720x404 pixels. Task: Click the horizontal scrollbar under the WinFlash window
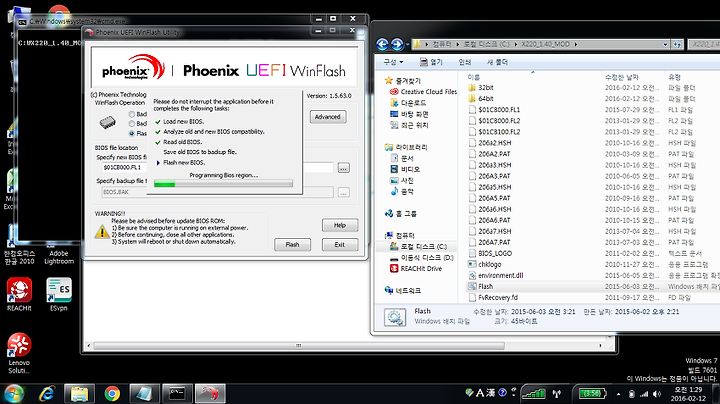[299, 345]
